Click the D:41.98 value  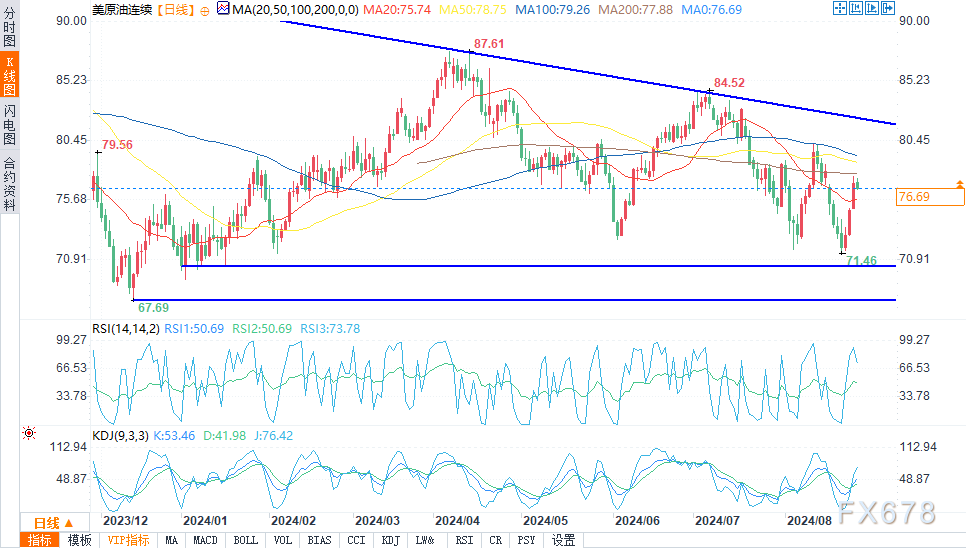pos(224,436)
